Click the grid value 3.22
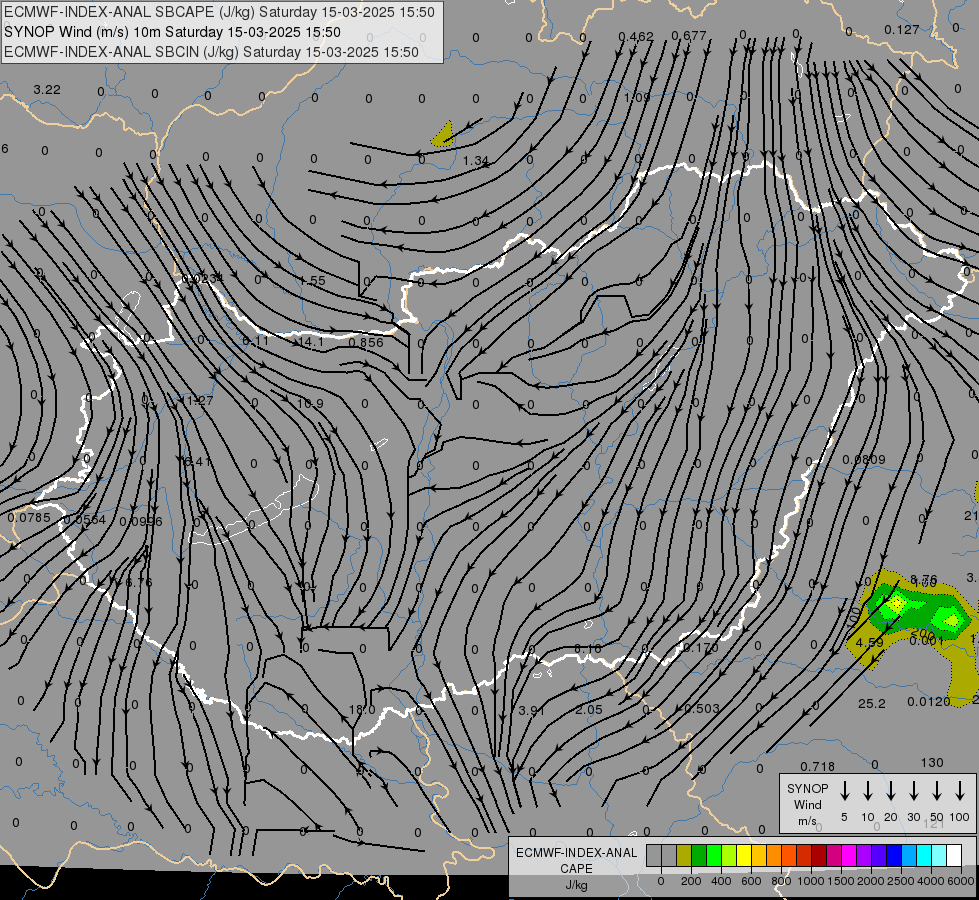 pos(47,90)
